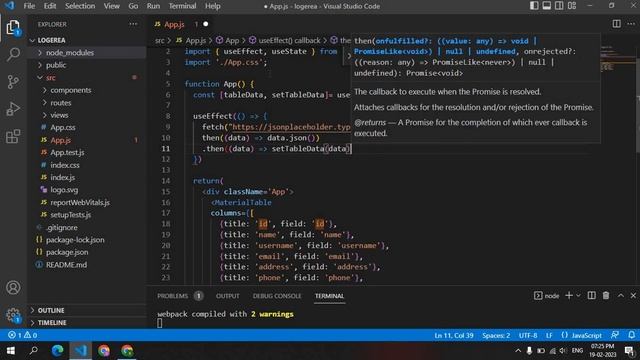Toggle bottom panel layout icon
640x360 pixels.
click(547, 6)
